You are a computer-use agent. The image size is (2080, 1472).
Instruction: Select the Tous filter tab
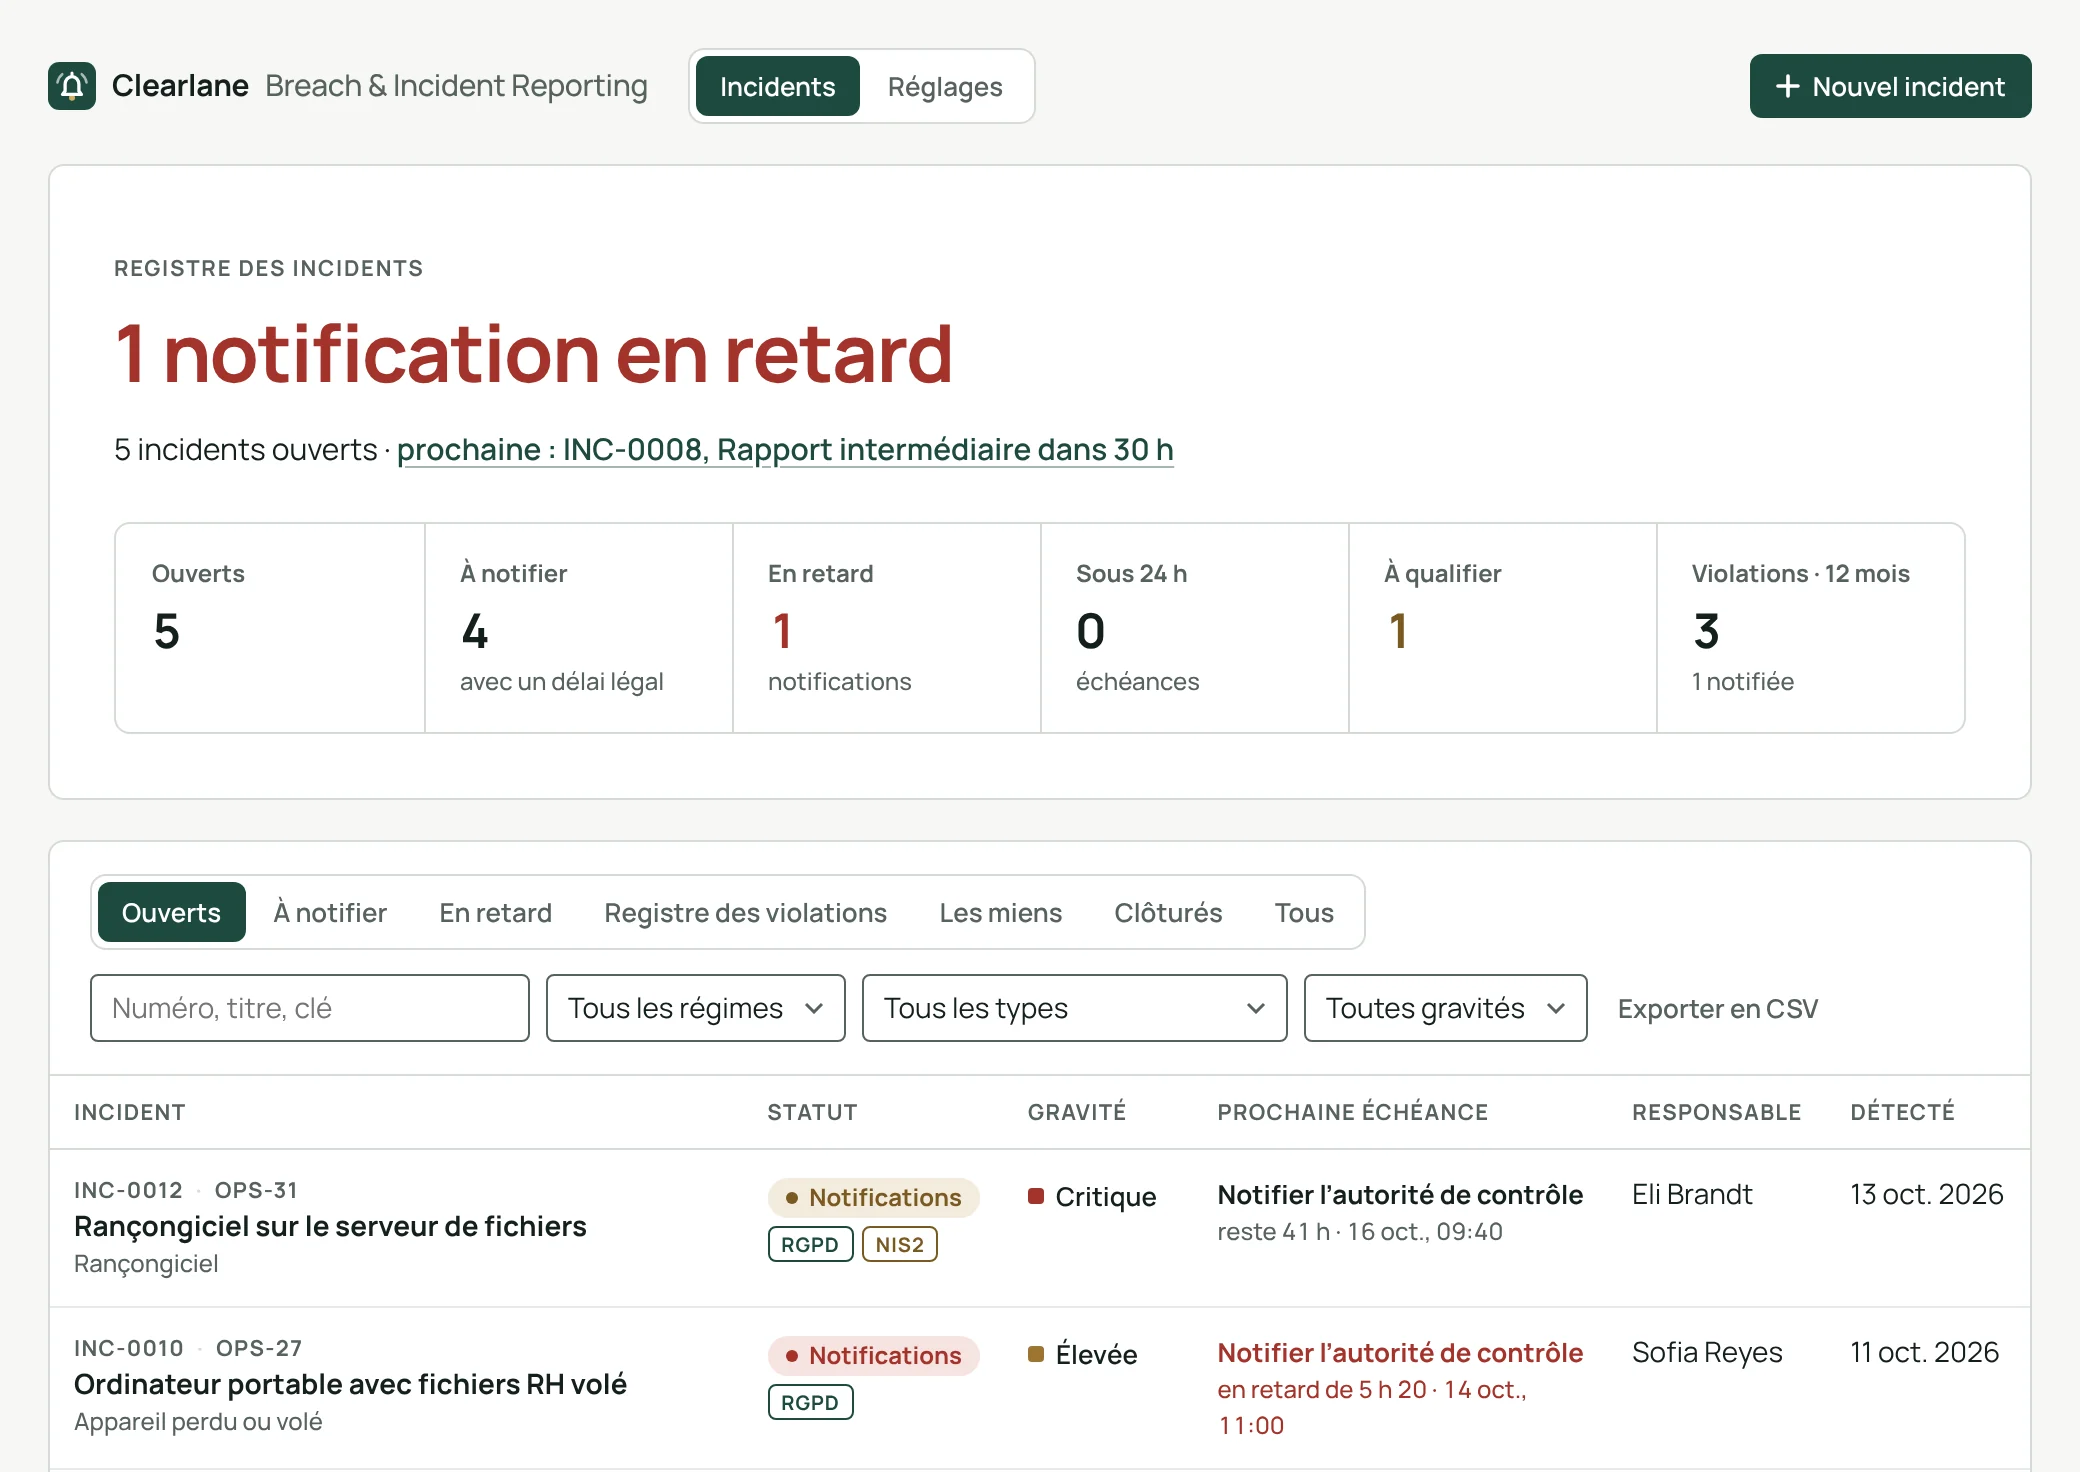click(1304, 912)
